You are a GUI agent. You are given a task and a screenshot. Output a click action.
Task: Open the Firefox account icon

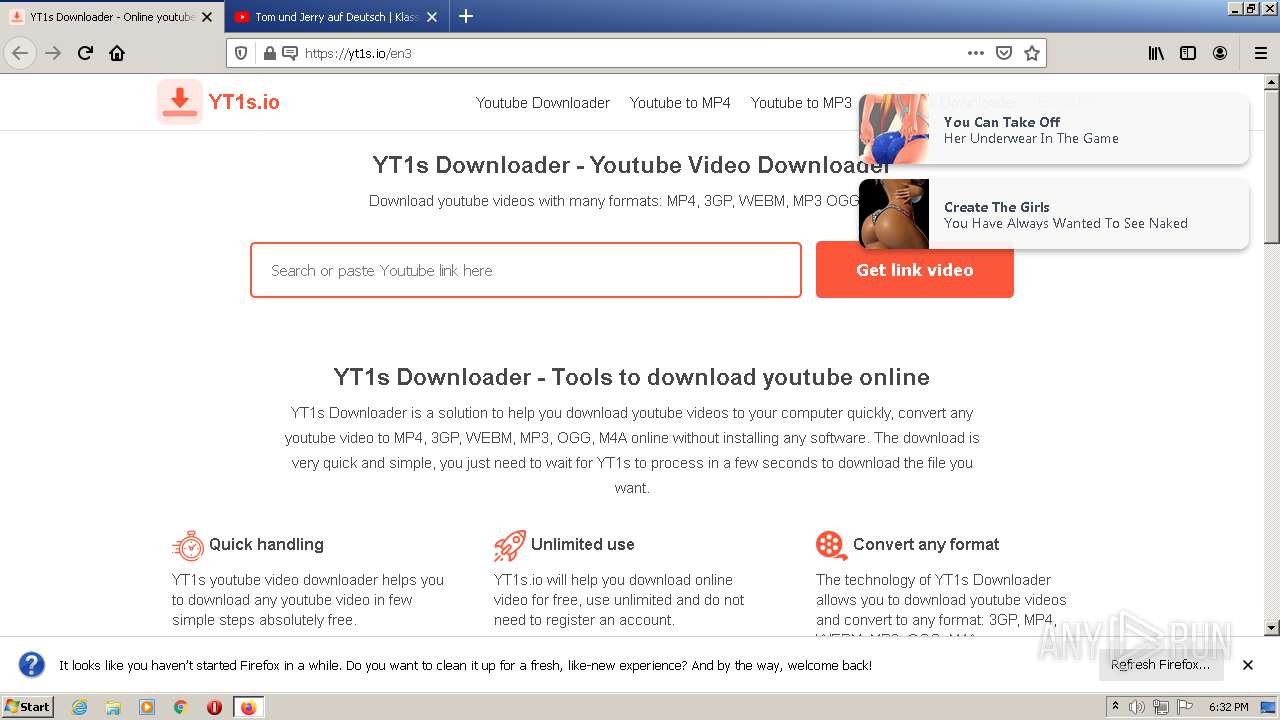point(1220,53)
